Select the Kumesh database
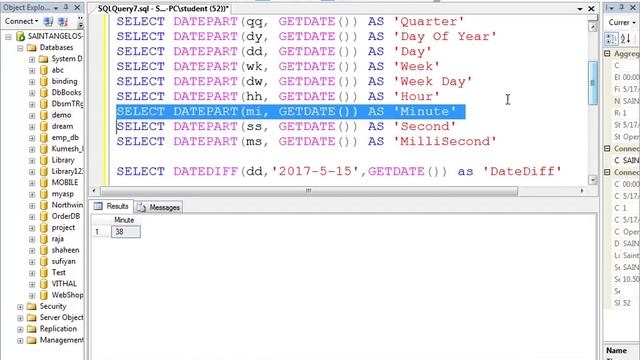The image size is (640, 360). point(67,149)
